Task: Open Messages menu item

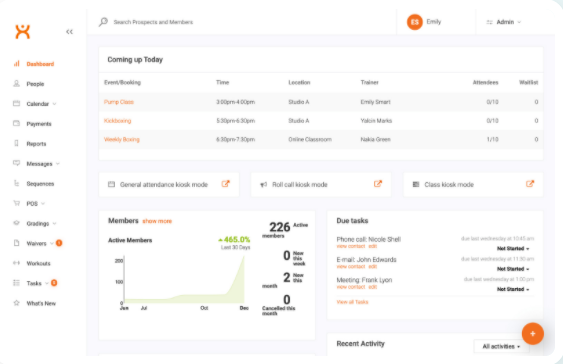Action: click(x=39, y=164)
